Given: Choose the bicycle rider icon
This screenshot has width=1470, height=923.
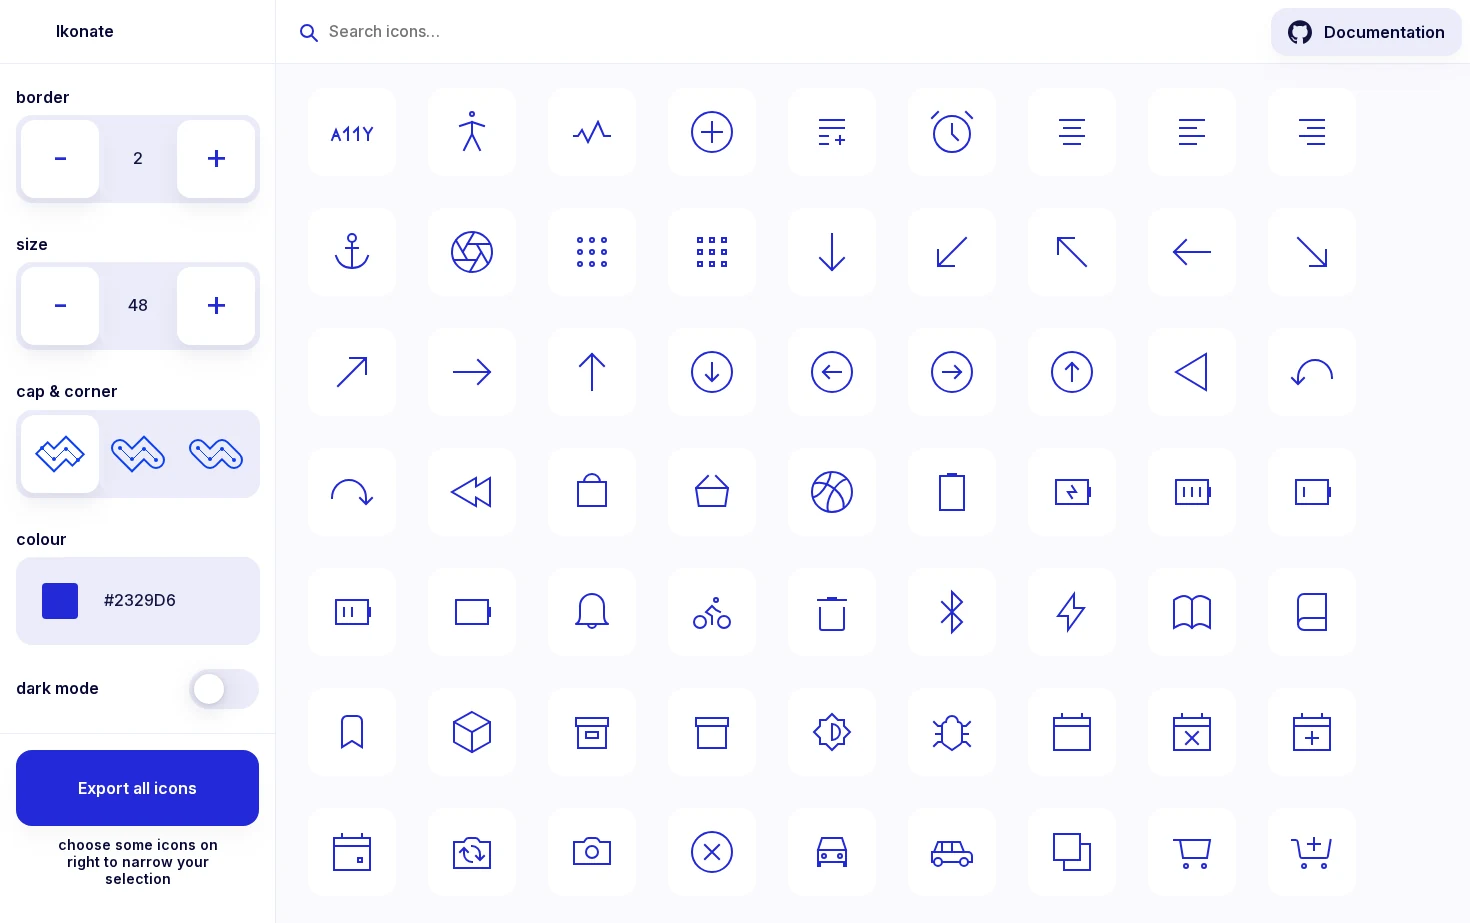Looking at the screenshot, I should (712, 612).
